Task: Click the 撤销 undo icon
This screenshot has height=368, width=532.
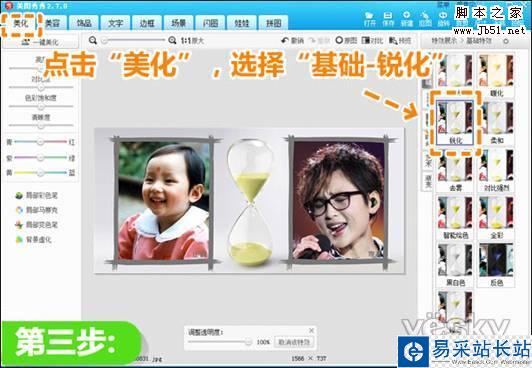Action: (x=292, y=40)
